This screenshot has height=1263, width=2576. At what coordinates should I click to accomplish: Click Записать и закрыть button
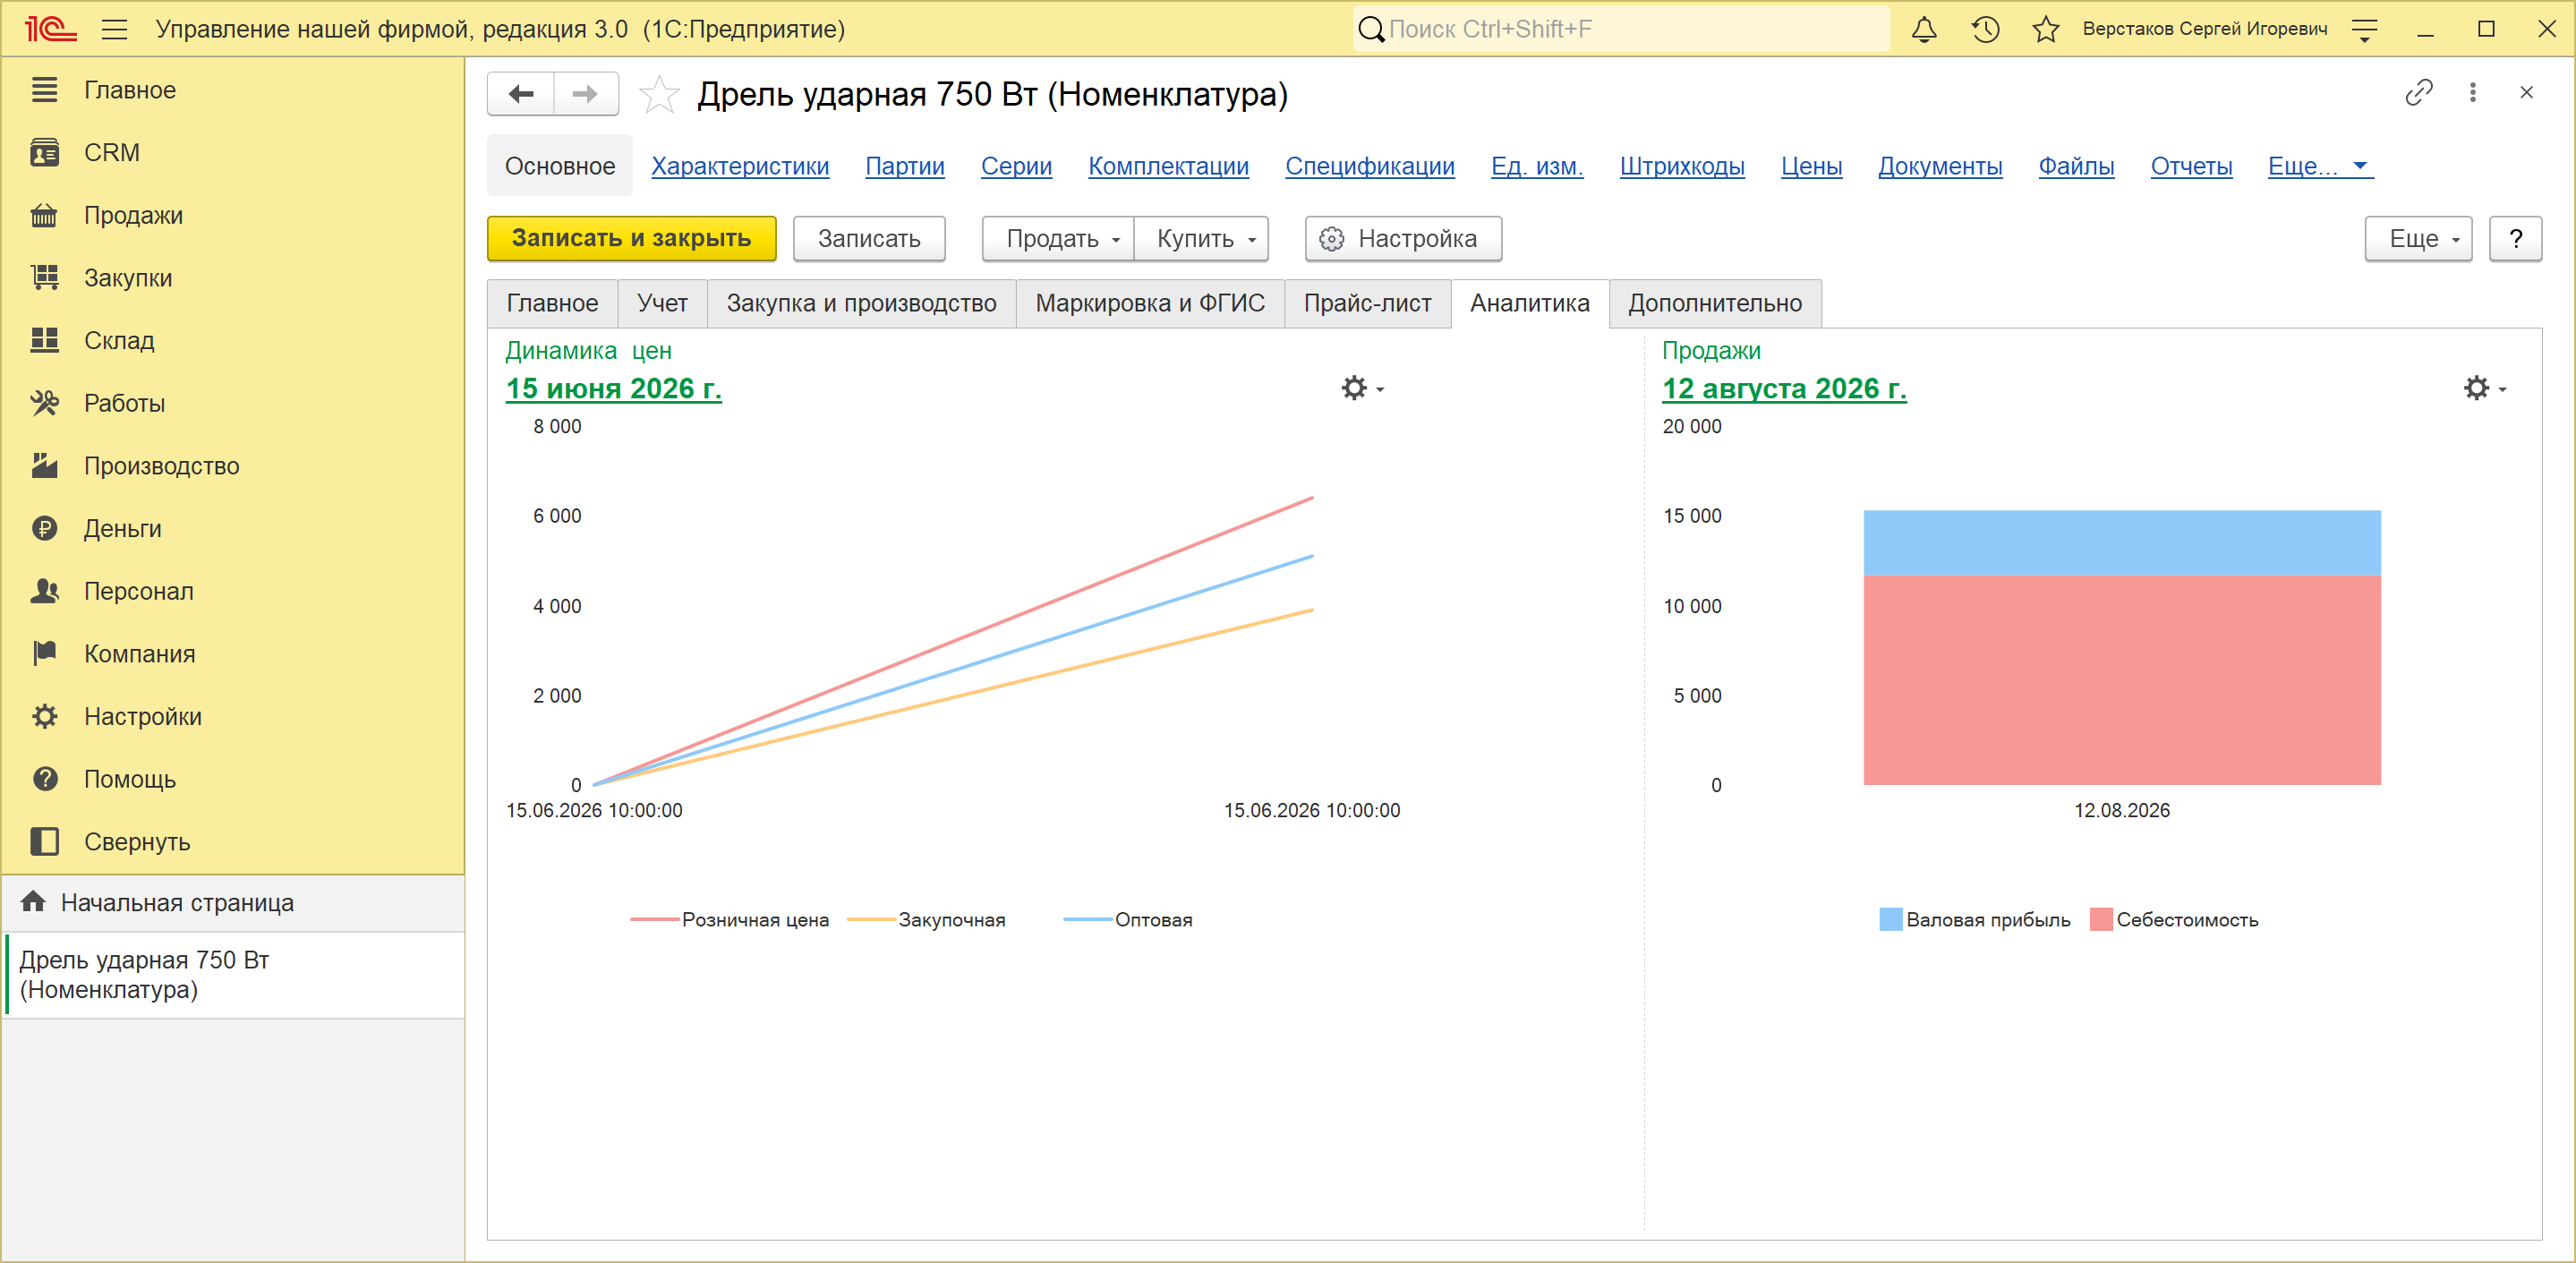tap(631, 239)
